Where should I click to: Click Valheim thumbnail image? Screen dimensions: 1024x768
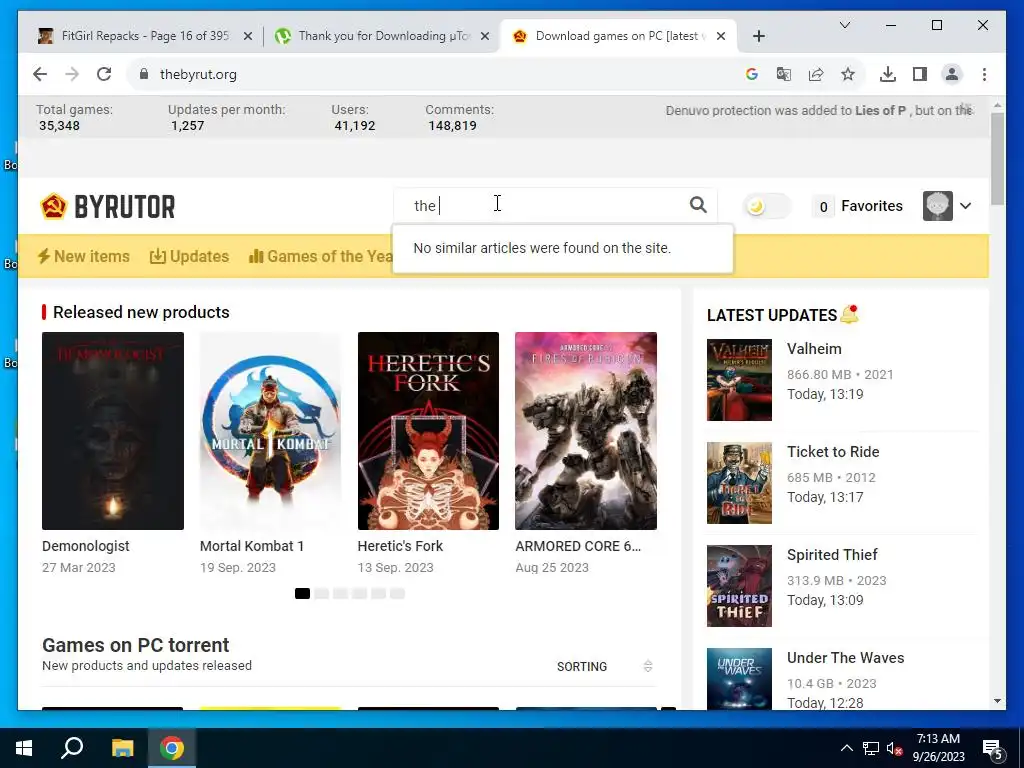[739, 379]
